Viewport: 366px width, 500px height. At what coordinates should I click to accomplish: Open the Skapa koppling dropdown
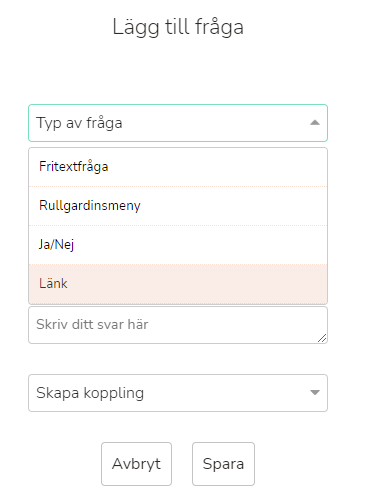coord(178,393)
